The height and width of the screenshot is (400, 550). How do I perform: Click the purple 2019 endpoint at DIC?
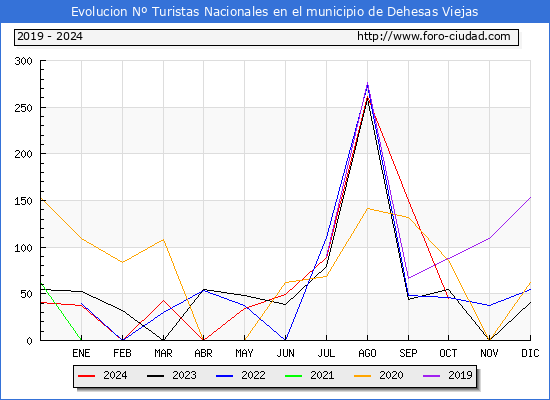(x=530, y=198)
